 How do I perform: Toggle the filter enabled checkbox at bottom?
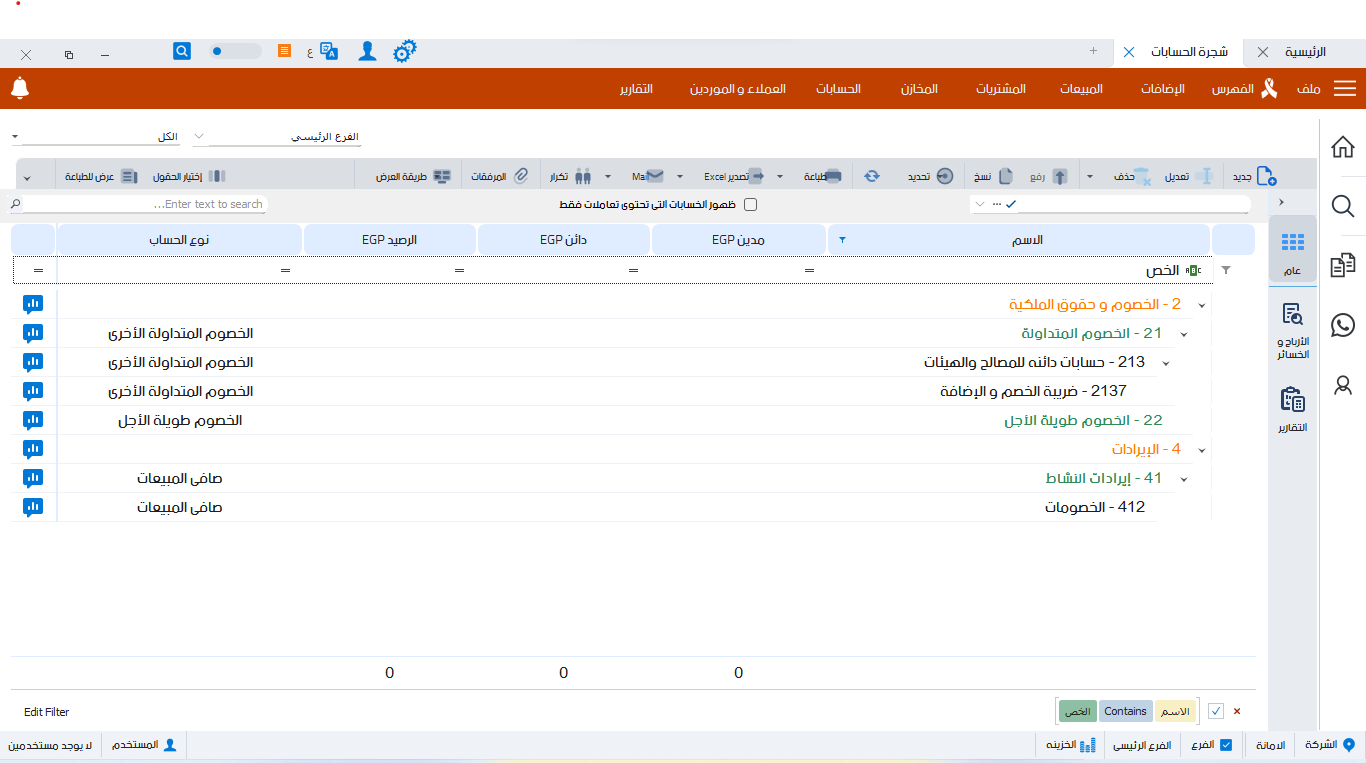pyautogui.click(x=1216, y=711)
